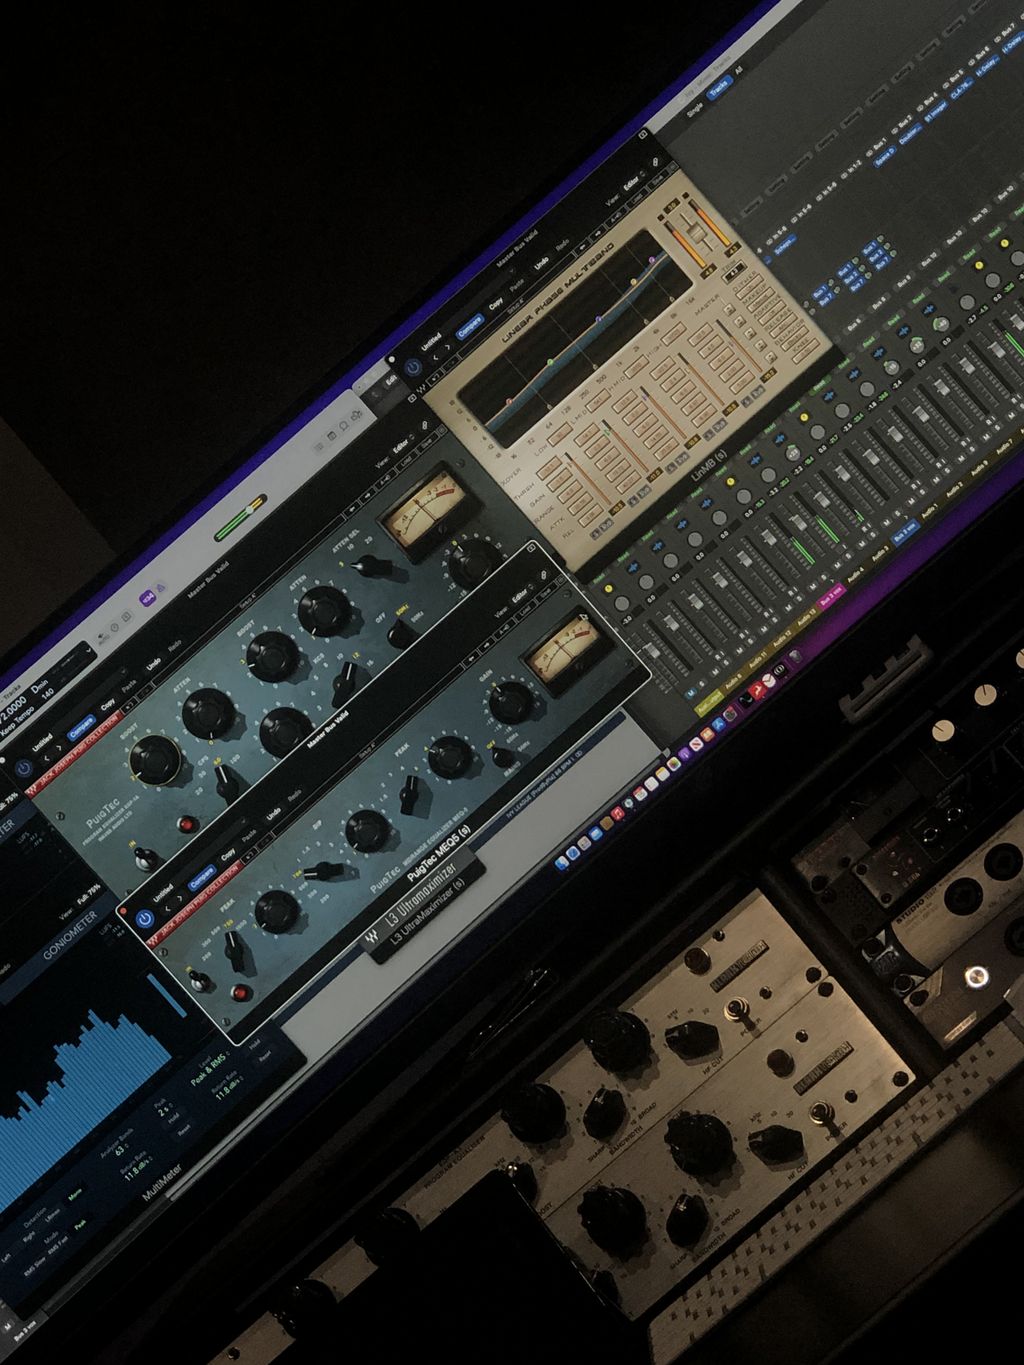The image size is (1024, 1365).
Task: Click the low Boost knob on EQP-1A
Action: pos(156,759)
